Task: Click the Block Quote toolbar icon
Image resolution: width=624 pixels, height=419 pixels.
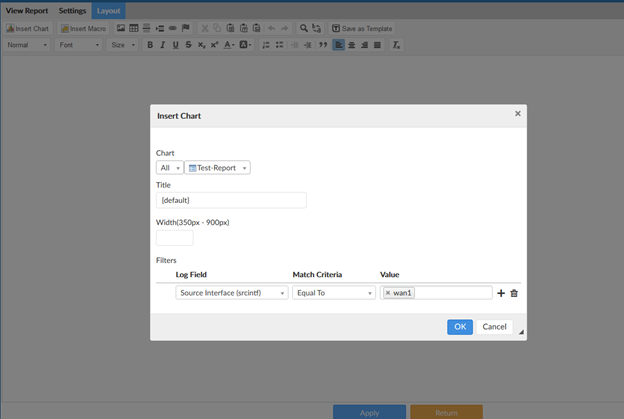Action: coord(323,45)
